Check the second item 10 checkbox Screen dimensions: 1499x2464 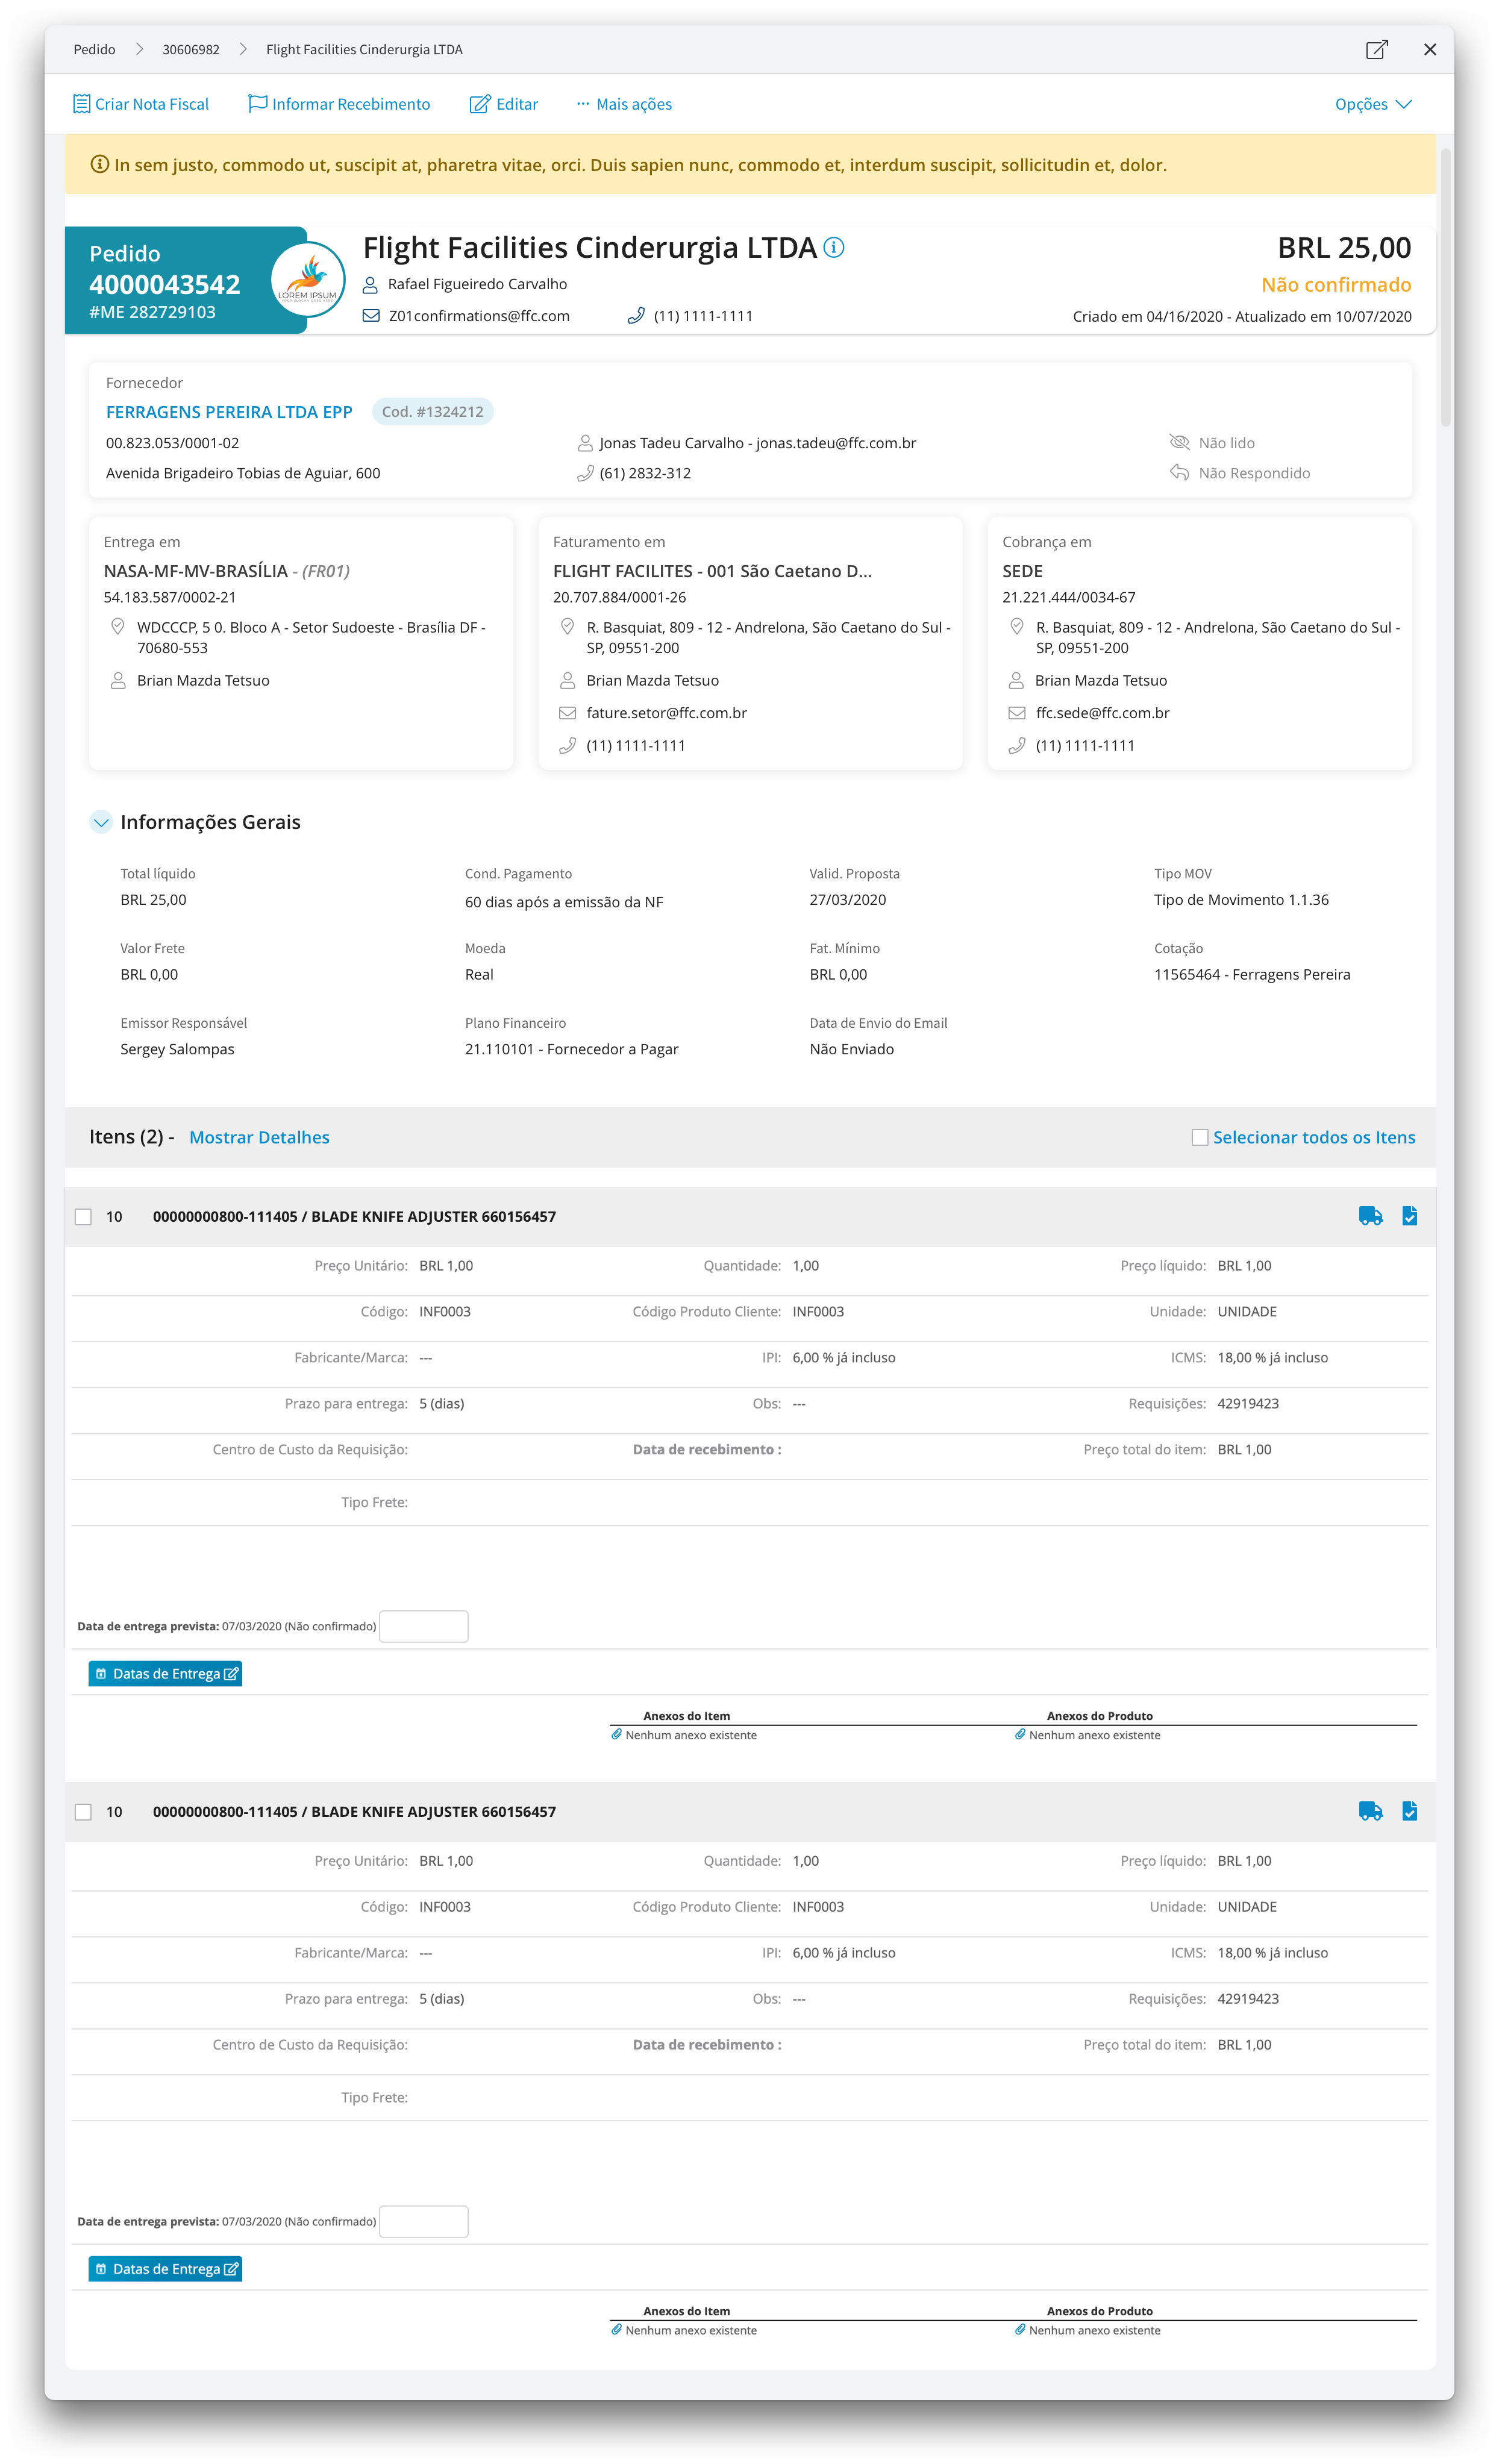tap(83, 1812)
